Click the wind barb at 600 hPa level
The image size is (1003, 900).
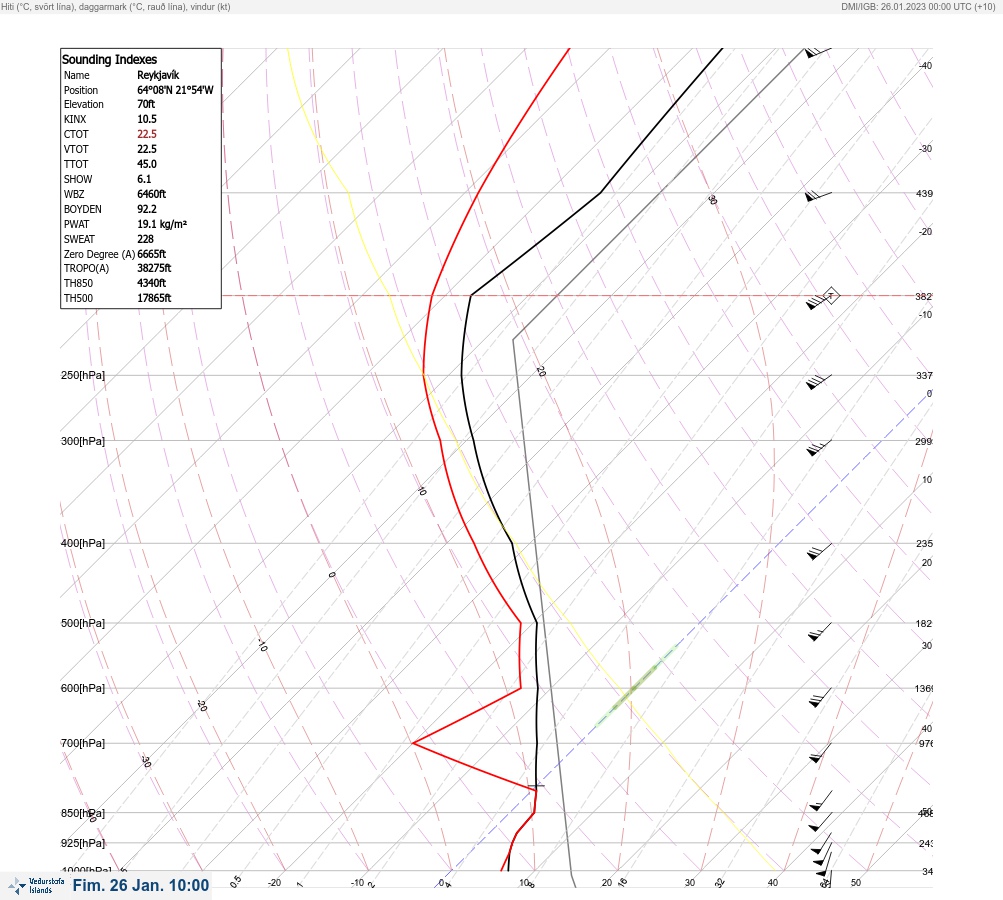(820, 698)
